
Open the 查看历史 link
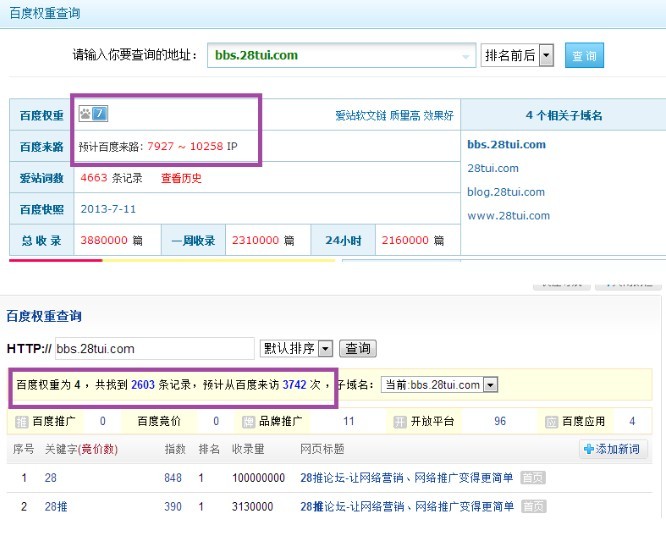(x=181, y=178)
